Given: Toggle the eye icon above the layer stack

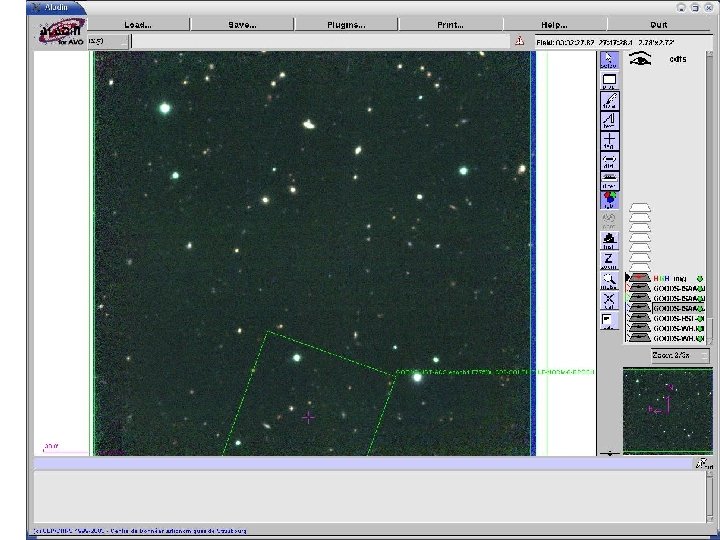Looking at the screenshot, I should 640,59.
